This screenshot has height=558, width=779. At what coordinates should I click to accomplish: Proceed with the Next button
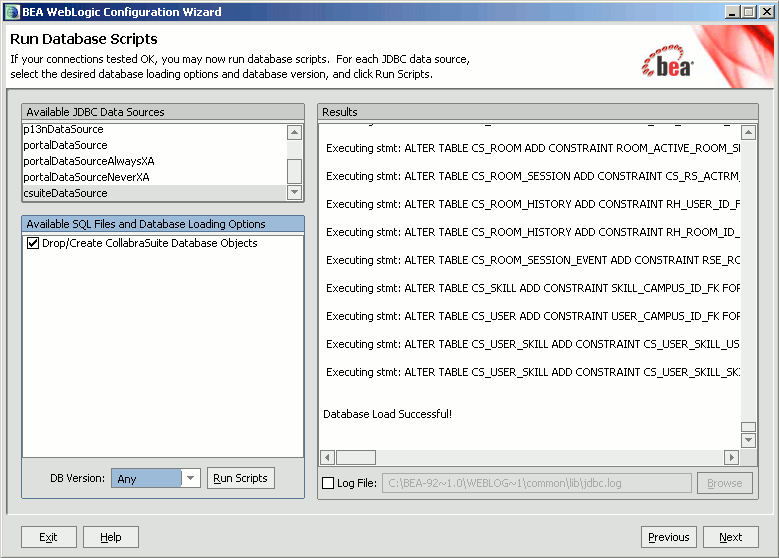coord(731,537)
